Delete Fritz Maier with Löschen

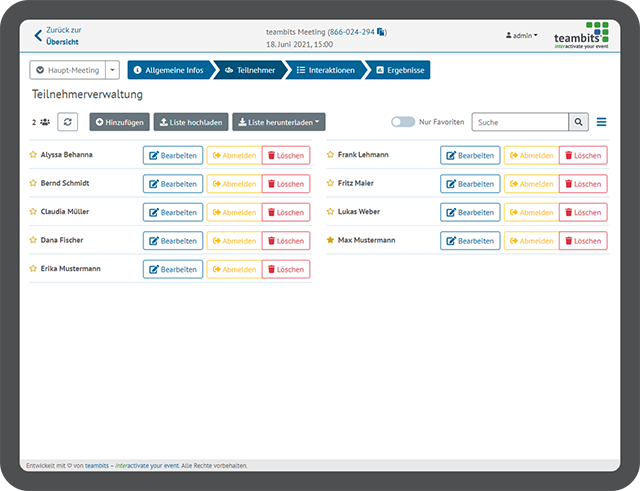pos(583,184)
